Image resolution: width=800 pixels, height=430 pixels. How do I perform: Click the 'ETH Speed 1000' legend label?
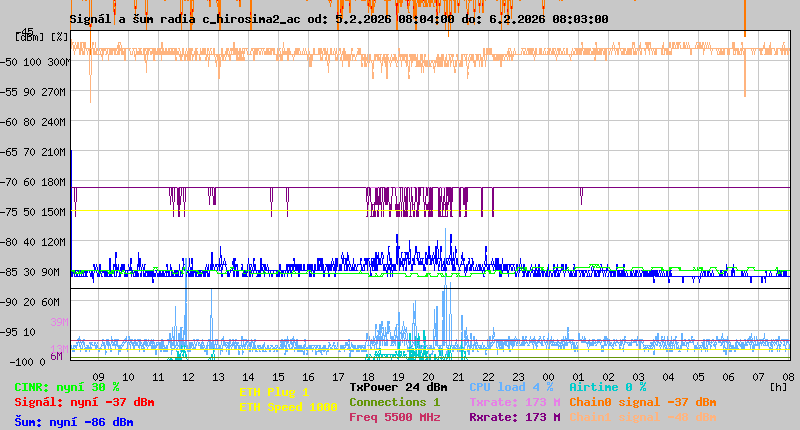[288, 407]
